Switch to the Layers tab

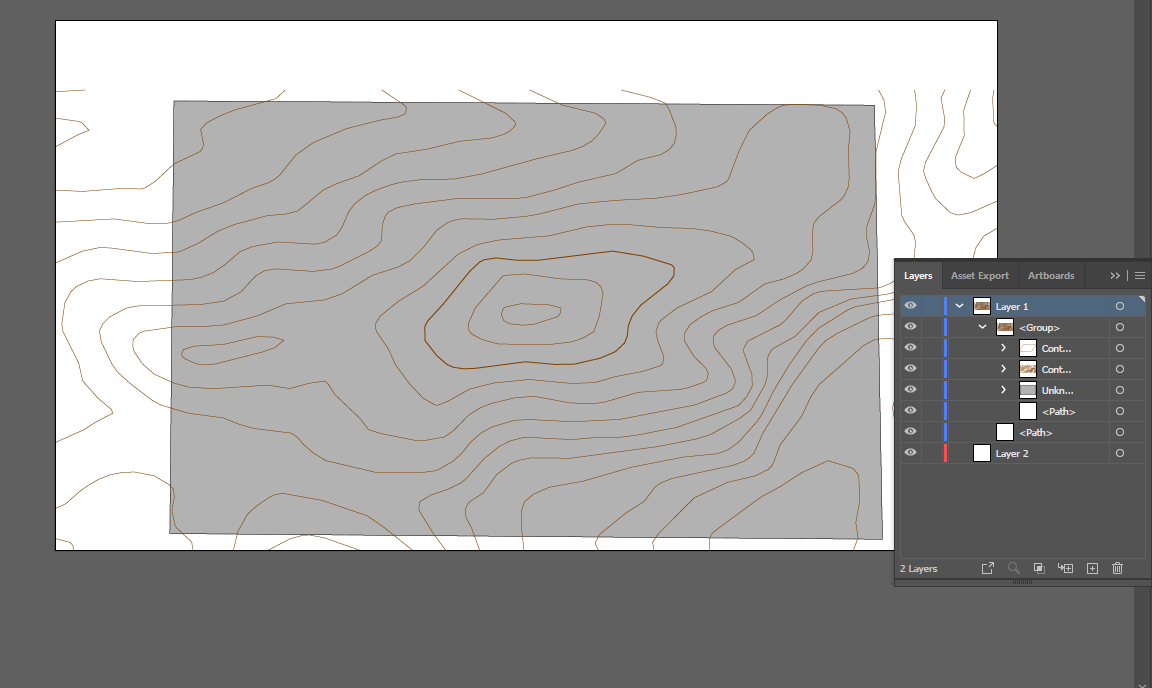coord(918,276)
